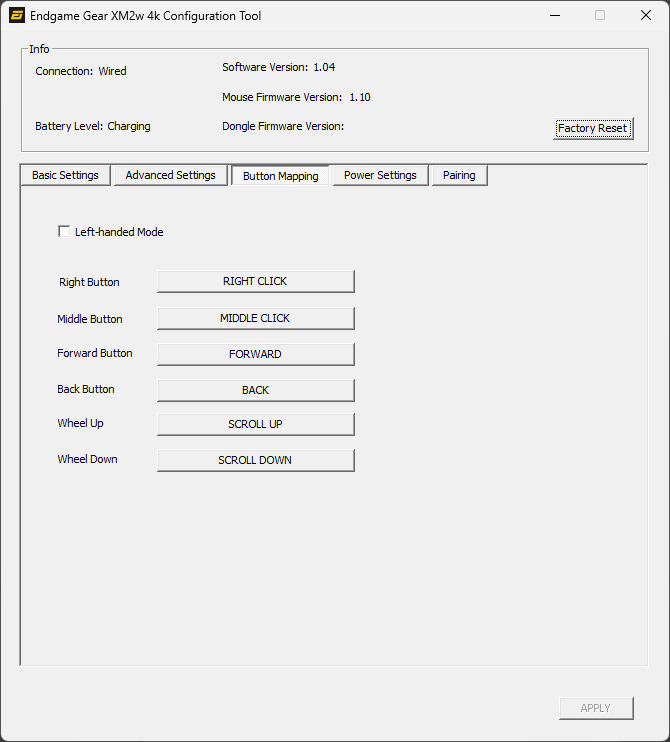Click the window title text
The height and width of the screenshot is (742, 670).
point(145,16)
